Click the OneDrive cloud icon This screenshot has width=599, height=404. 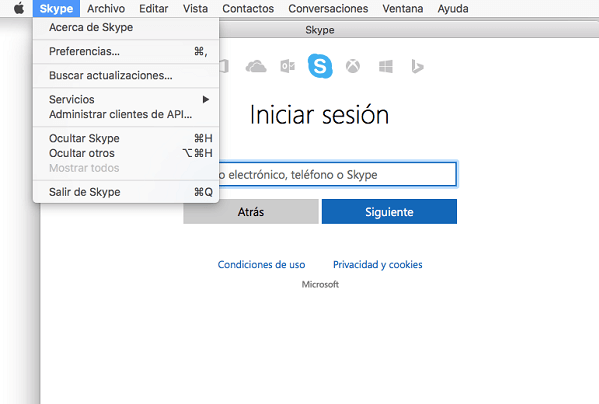coord(256,66)
